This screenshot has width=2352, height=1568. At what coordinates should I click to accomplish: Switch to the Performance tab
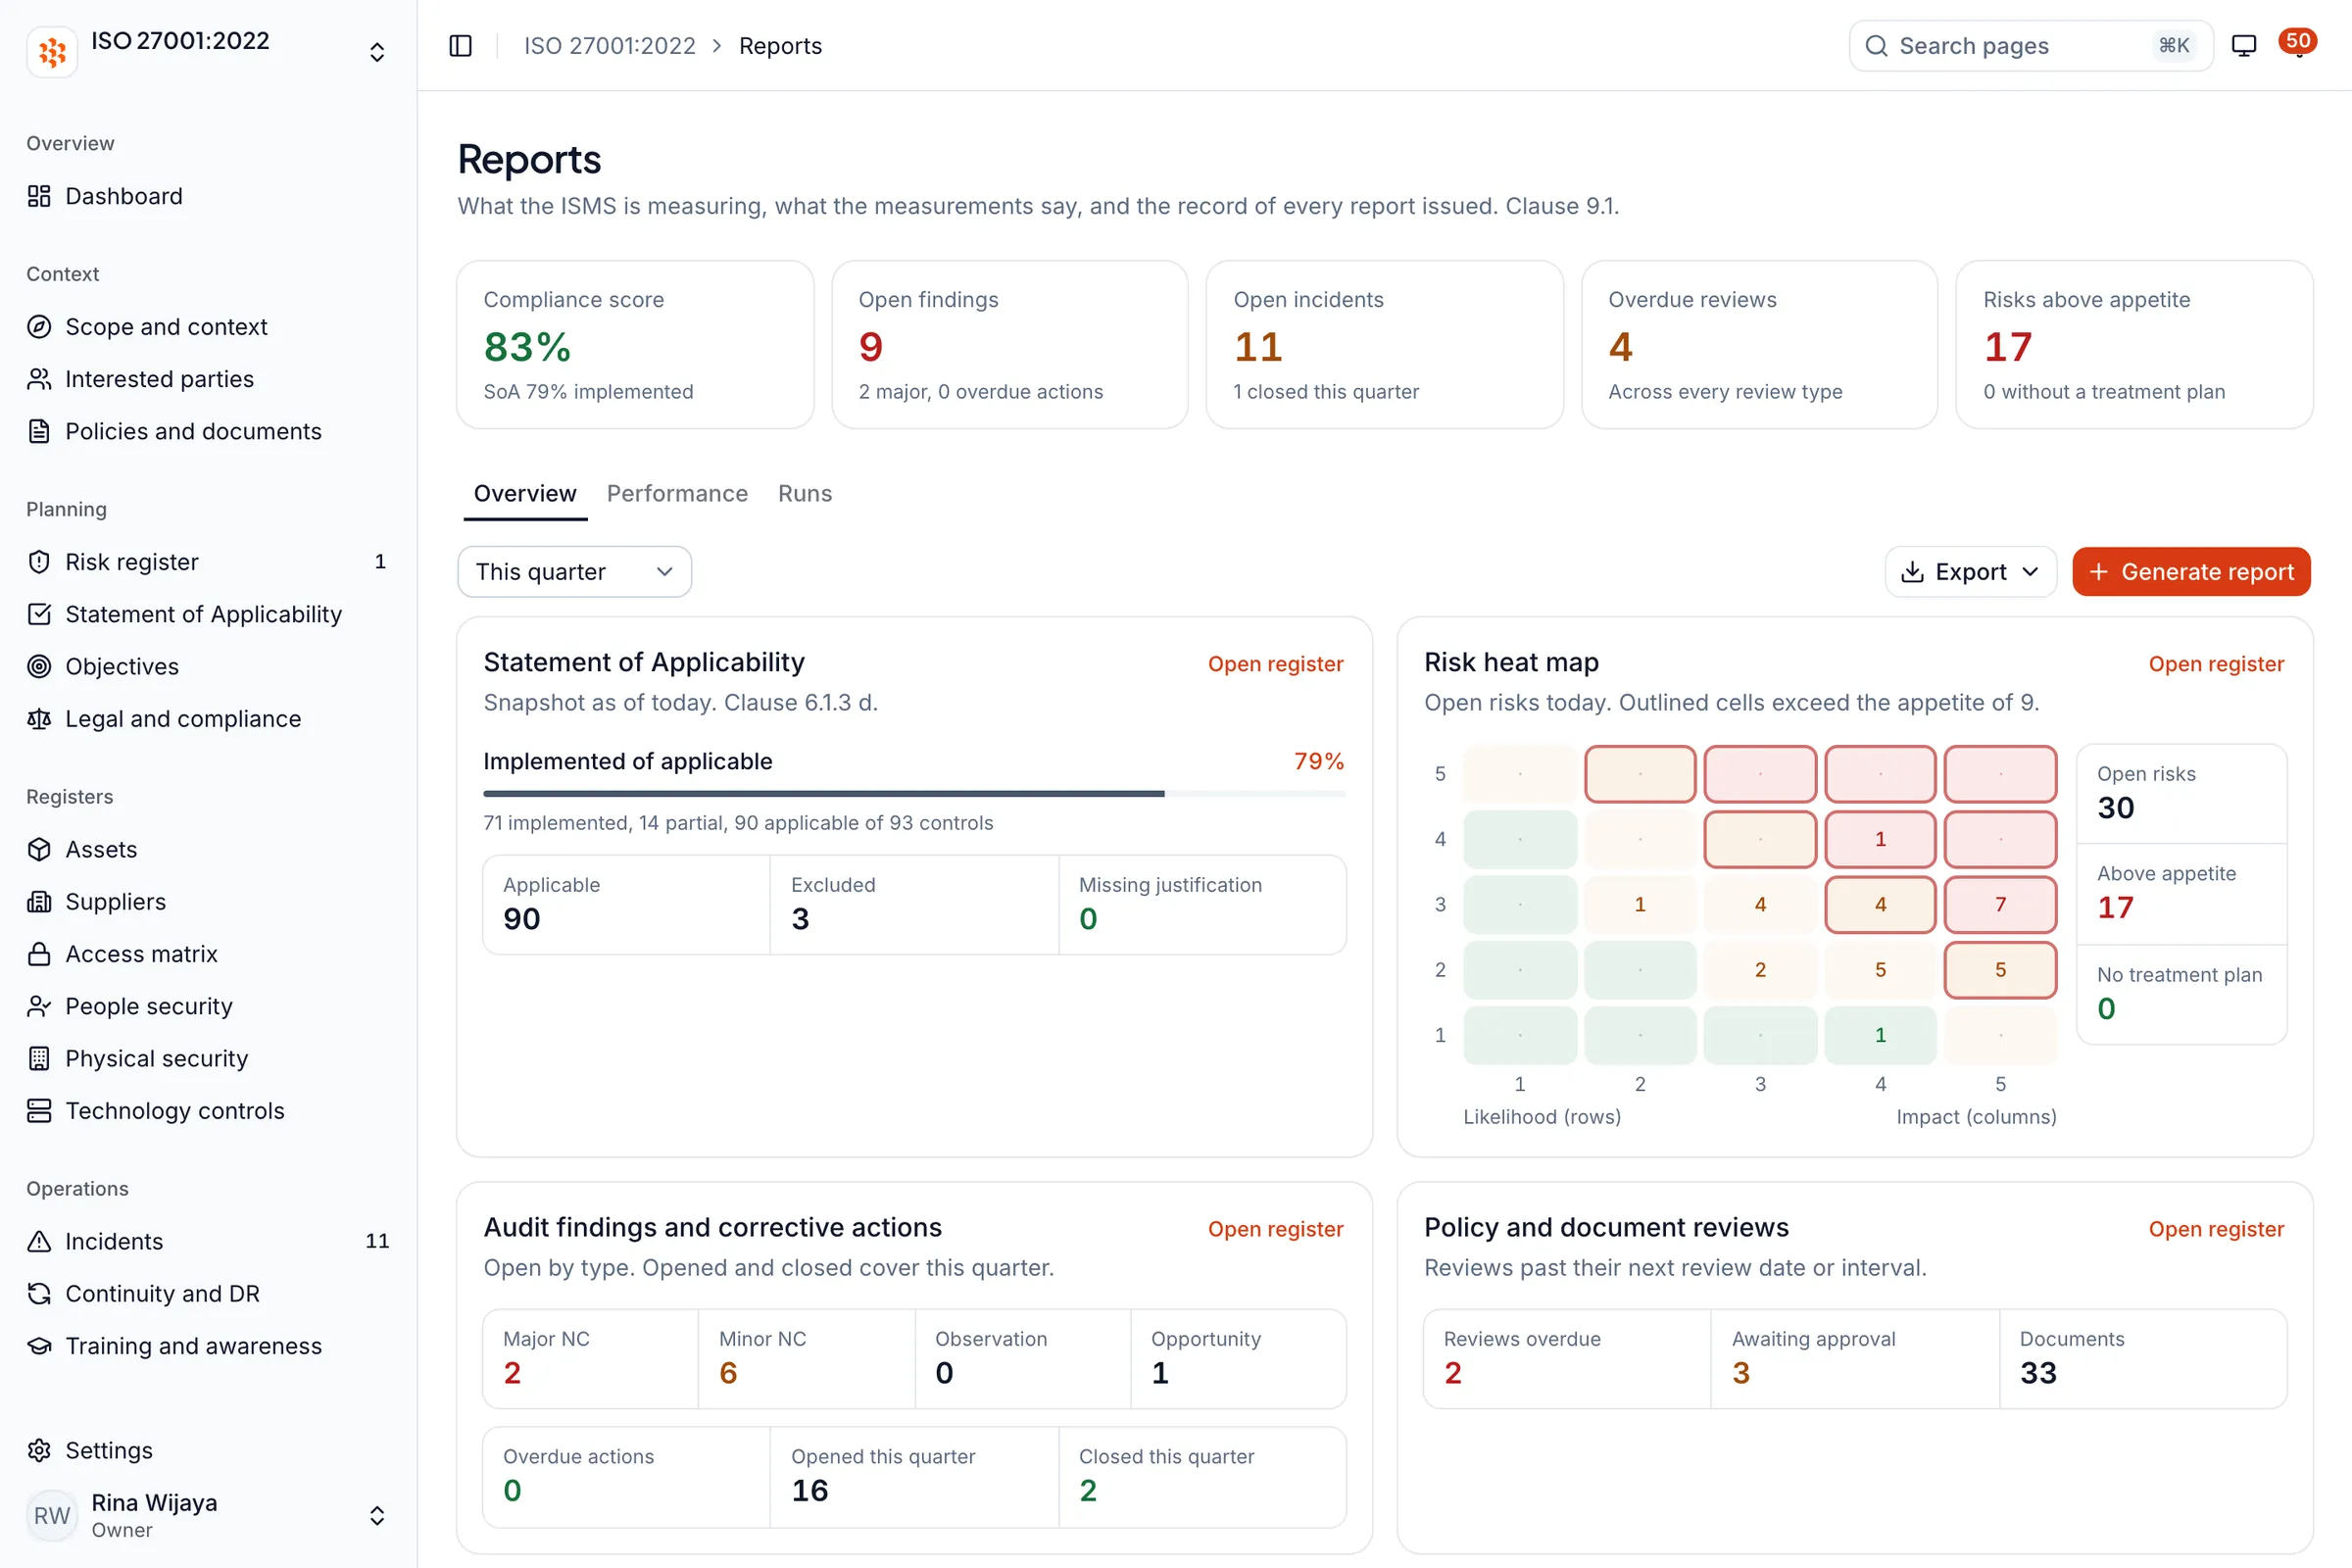(x=677, y=494)
